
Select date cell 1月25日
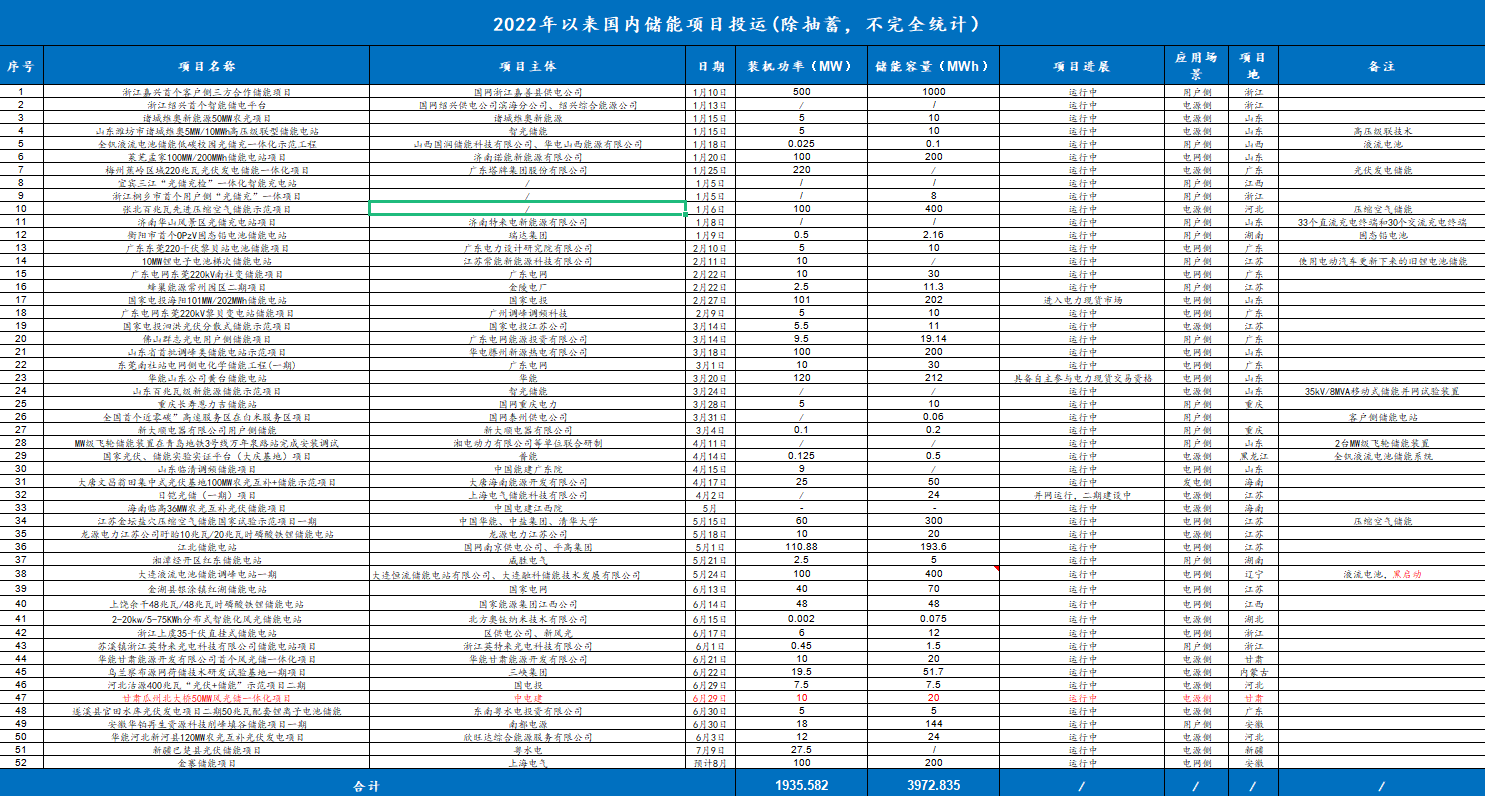pos(711,170)
